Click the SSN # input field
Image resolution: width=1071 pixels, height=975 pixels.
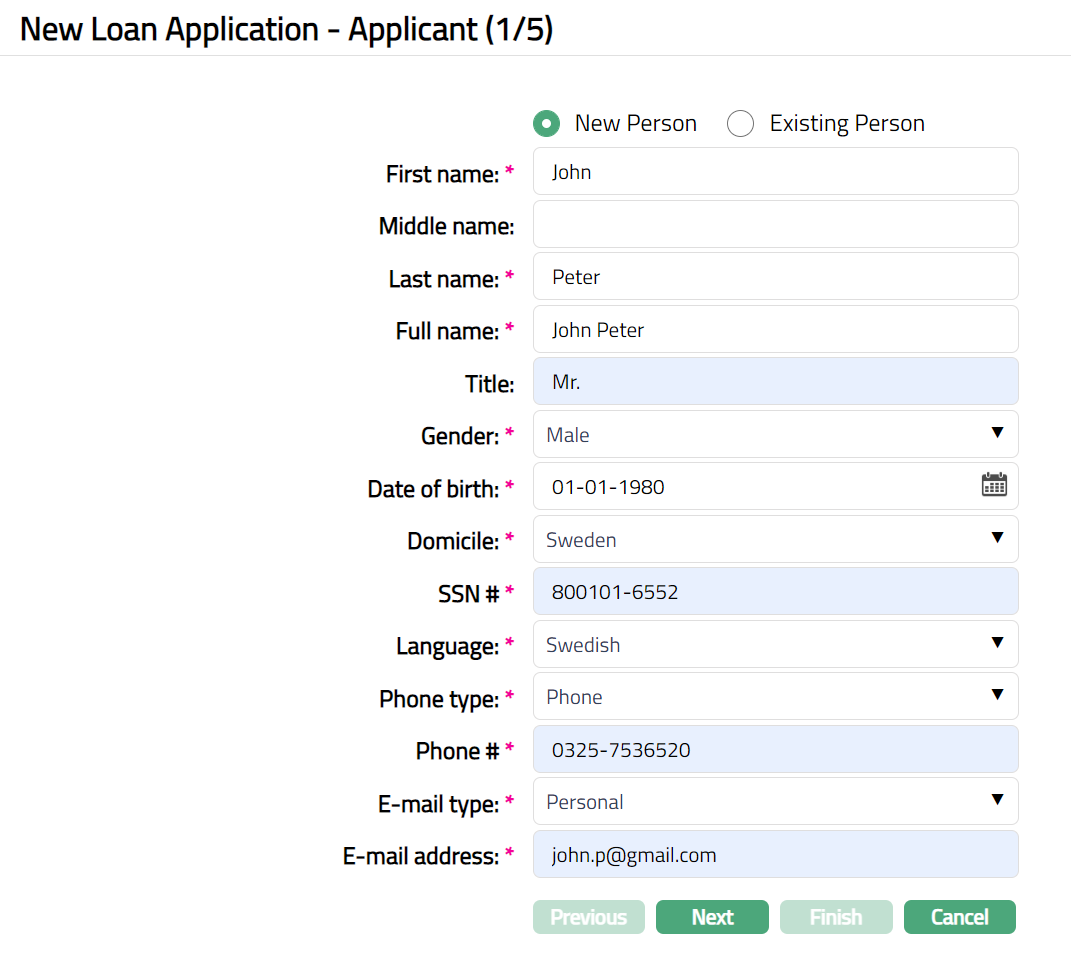[775, 592]
